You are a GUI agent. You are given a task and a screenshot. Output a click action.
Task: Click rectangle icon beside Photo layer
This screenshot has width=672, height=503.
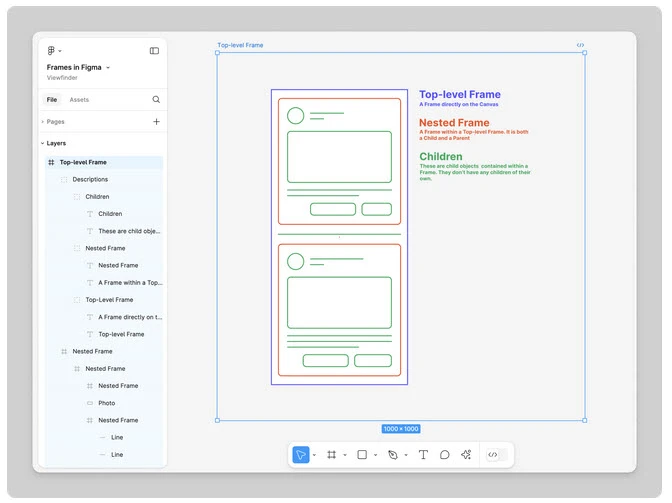[x=90, y=403]
